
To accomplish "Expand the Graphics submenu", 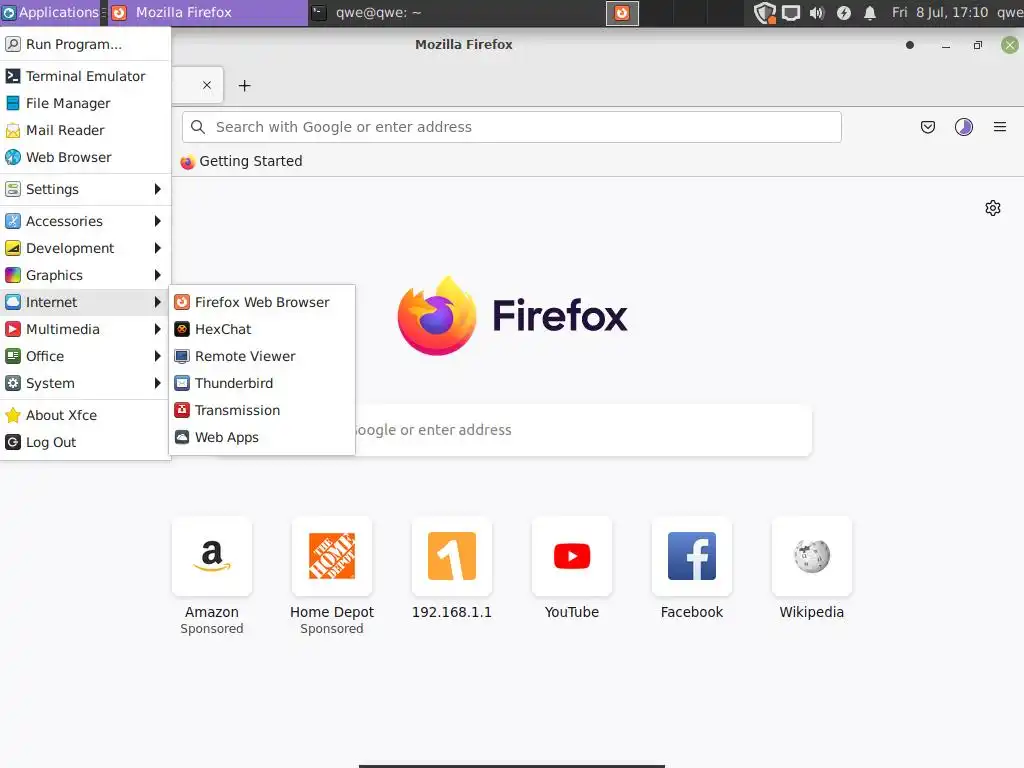I will click(x=85, y=275).
